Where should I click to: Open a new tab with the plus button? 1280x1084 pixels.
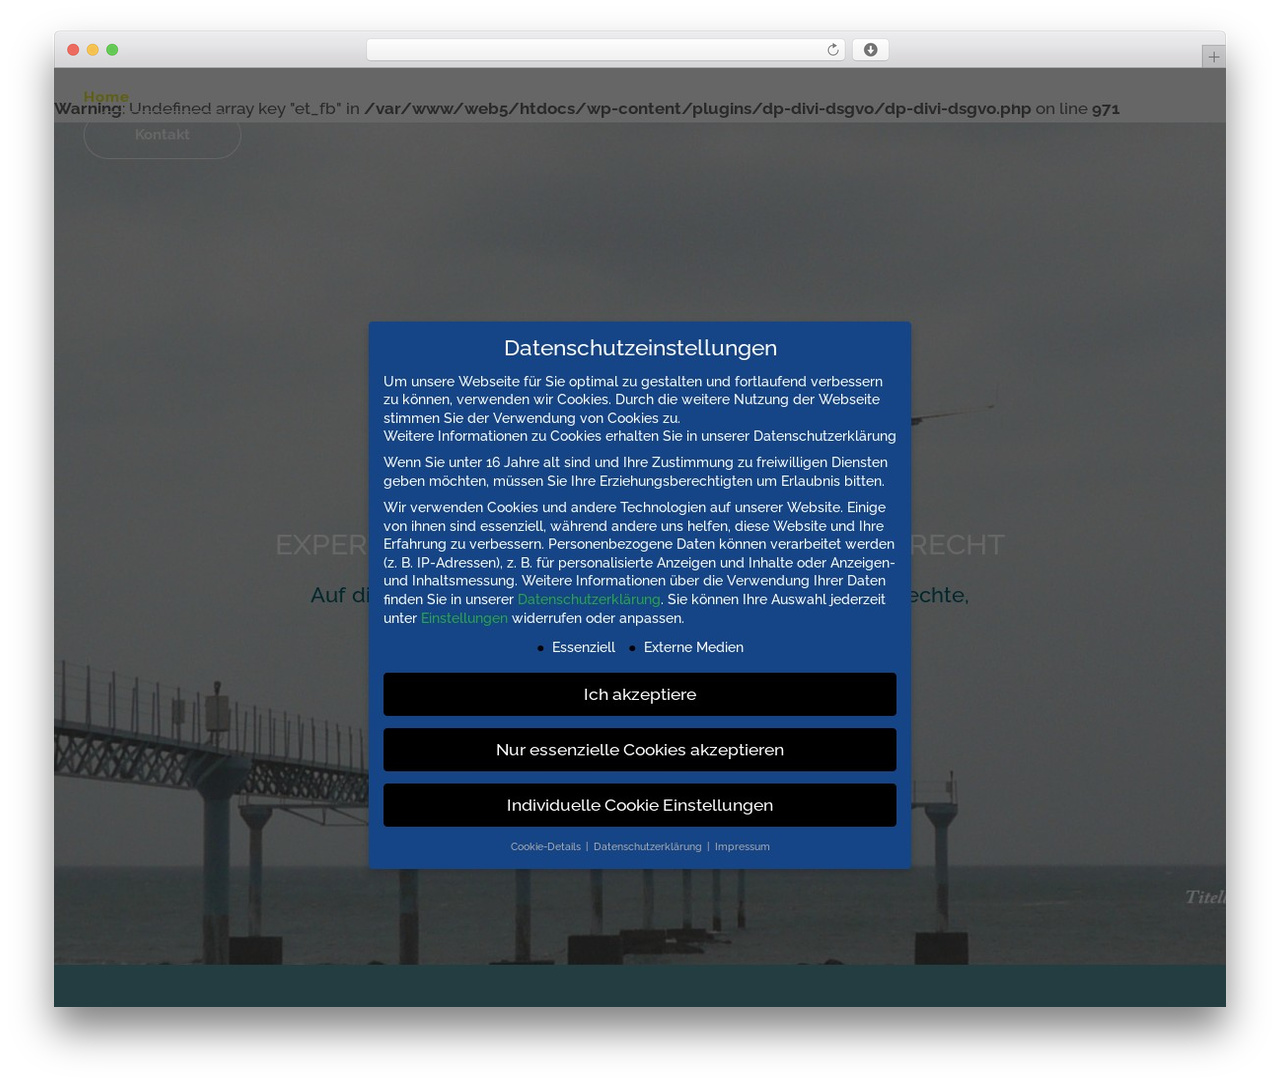point(1213,57)
